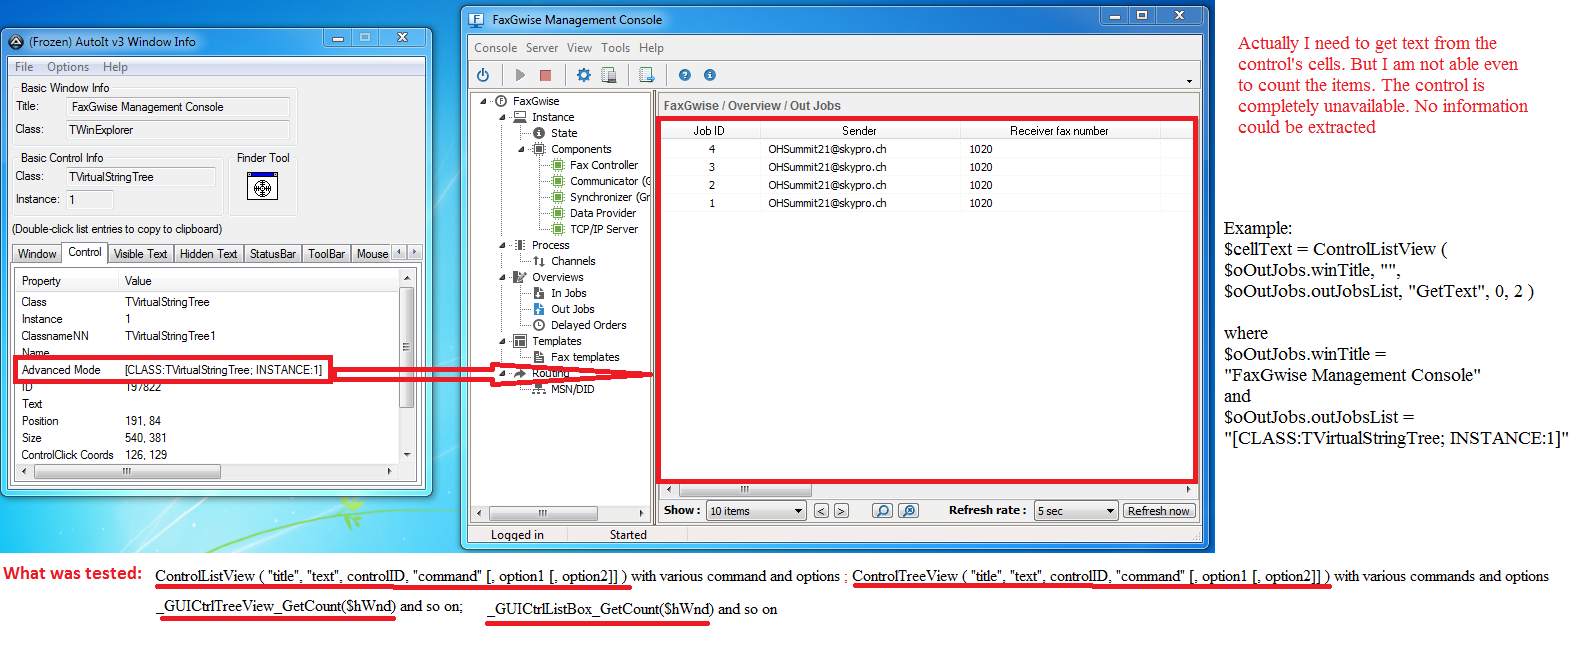Click the clear search magnifier icon

(x=908, y=511)
